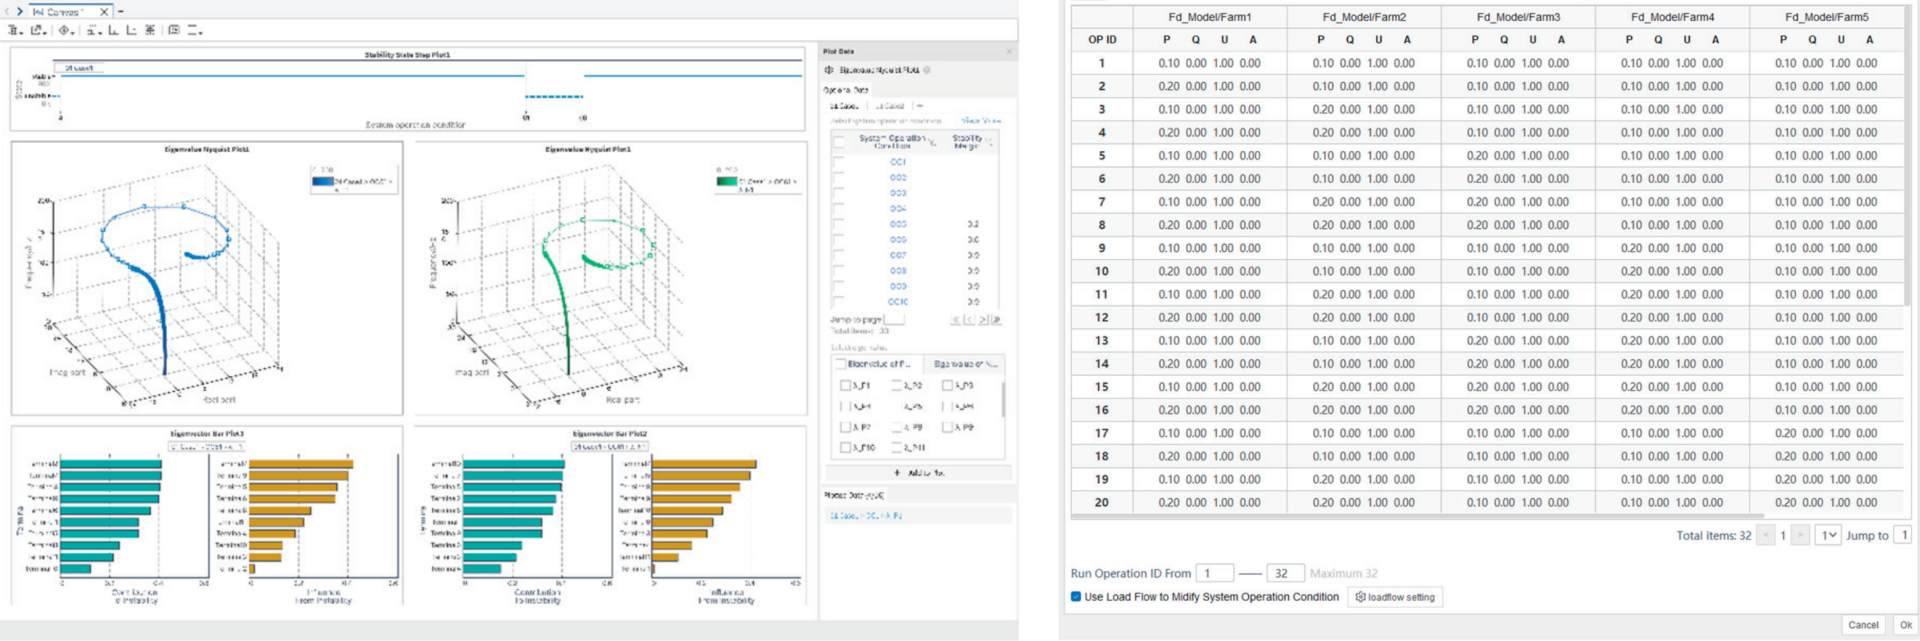Open the last dropdown in the canvas toolbar
This screenshot has height=641, width=1920.
click(x=195, y=30)
